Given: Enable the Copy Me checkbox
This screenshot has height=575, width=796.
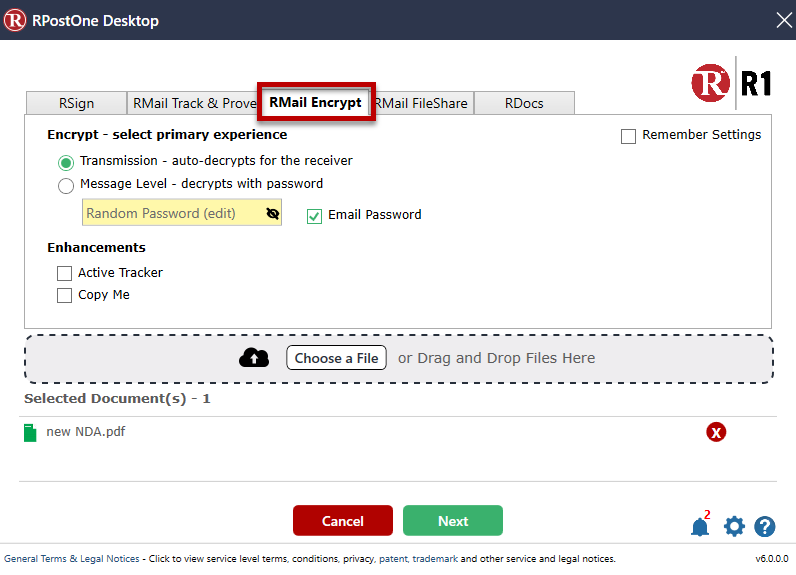Looking at the screenshot, I should tap(64, 295).
